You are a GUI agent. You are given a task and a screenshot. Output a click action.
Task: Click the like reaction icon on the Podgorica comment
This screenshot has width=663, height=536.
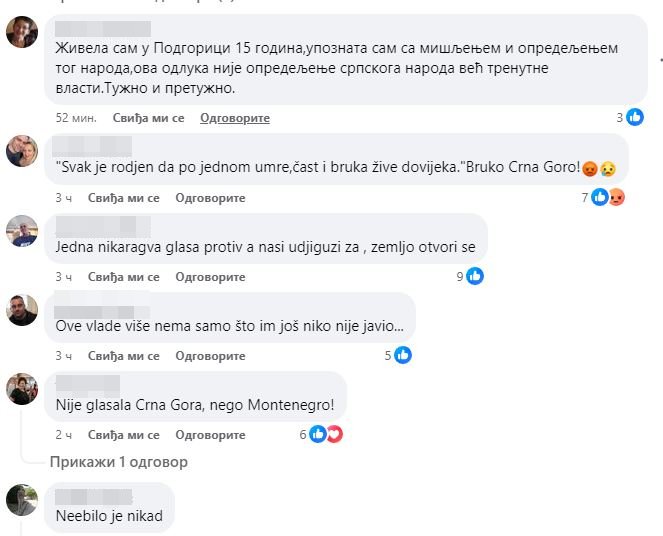(633, 117)
